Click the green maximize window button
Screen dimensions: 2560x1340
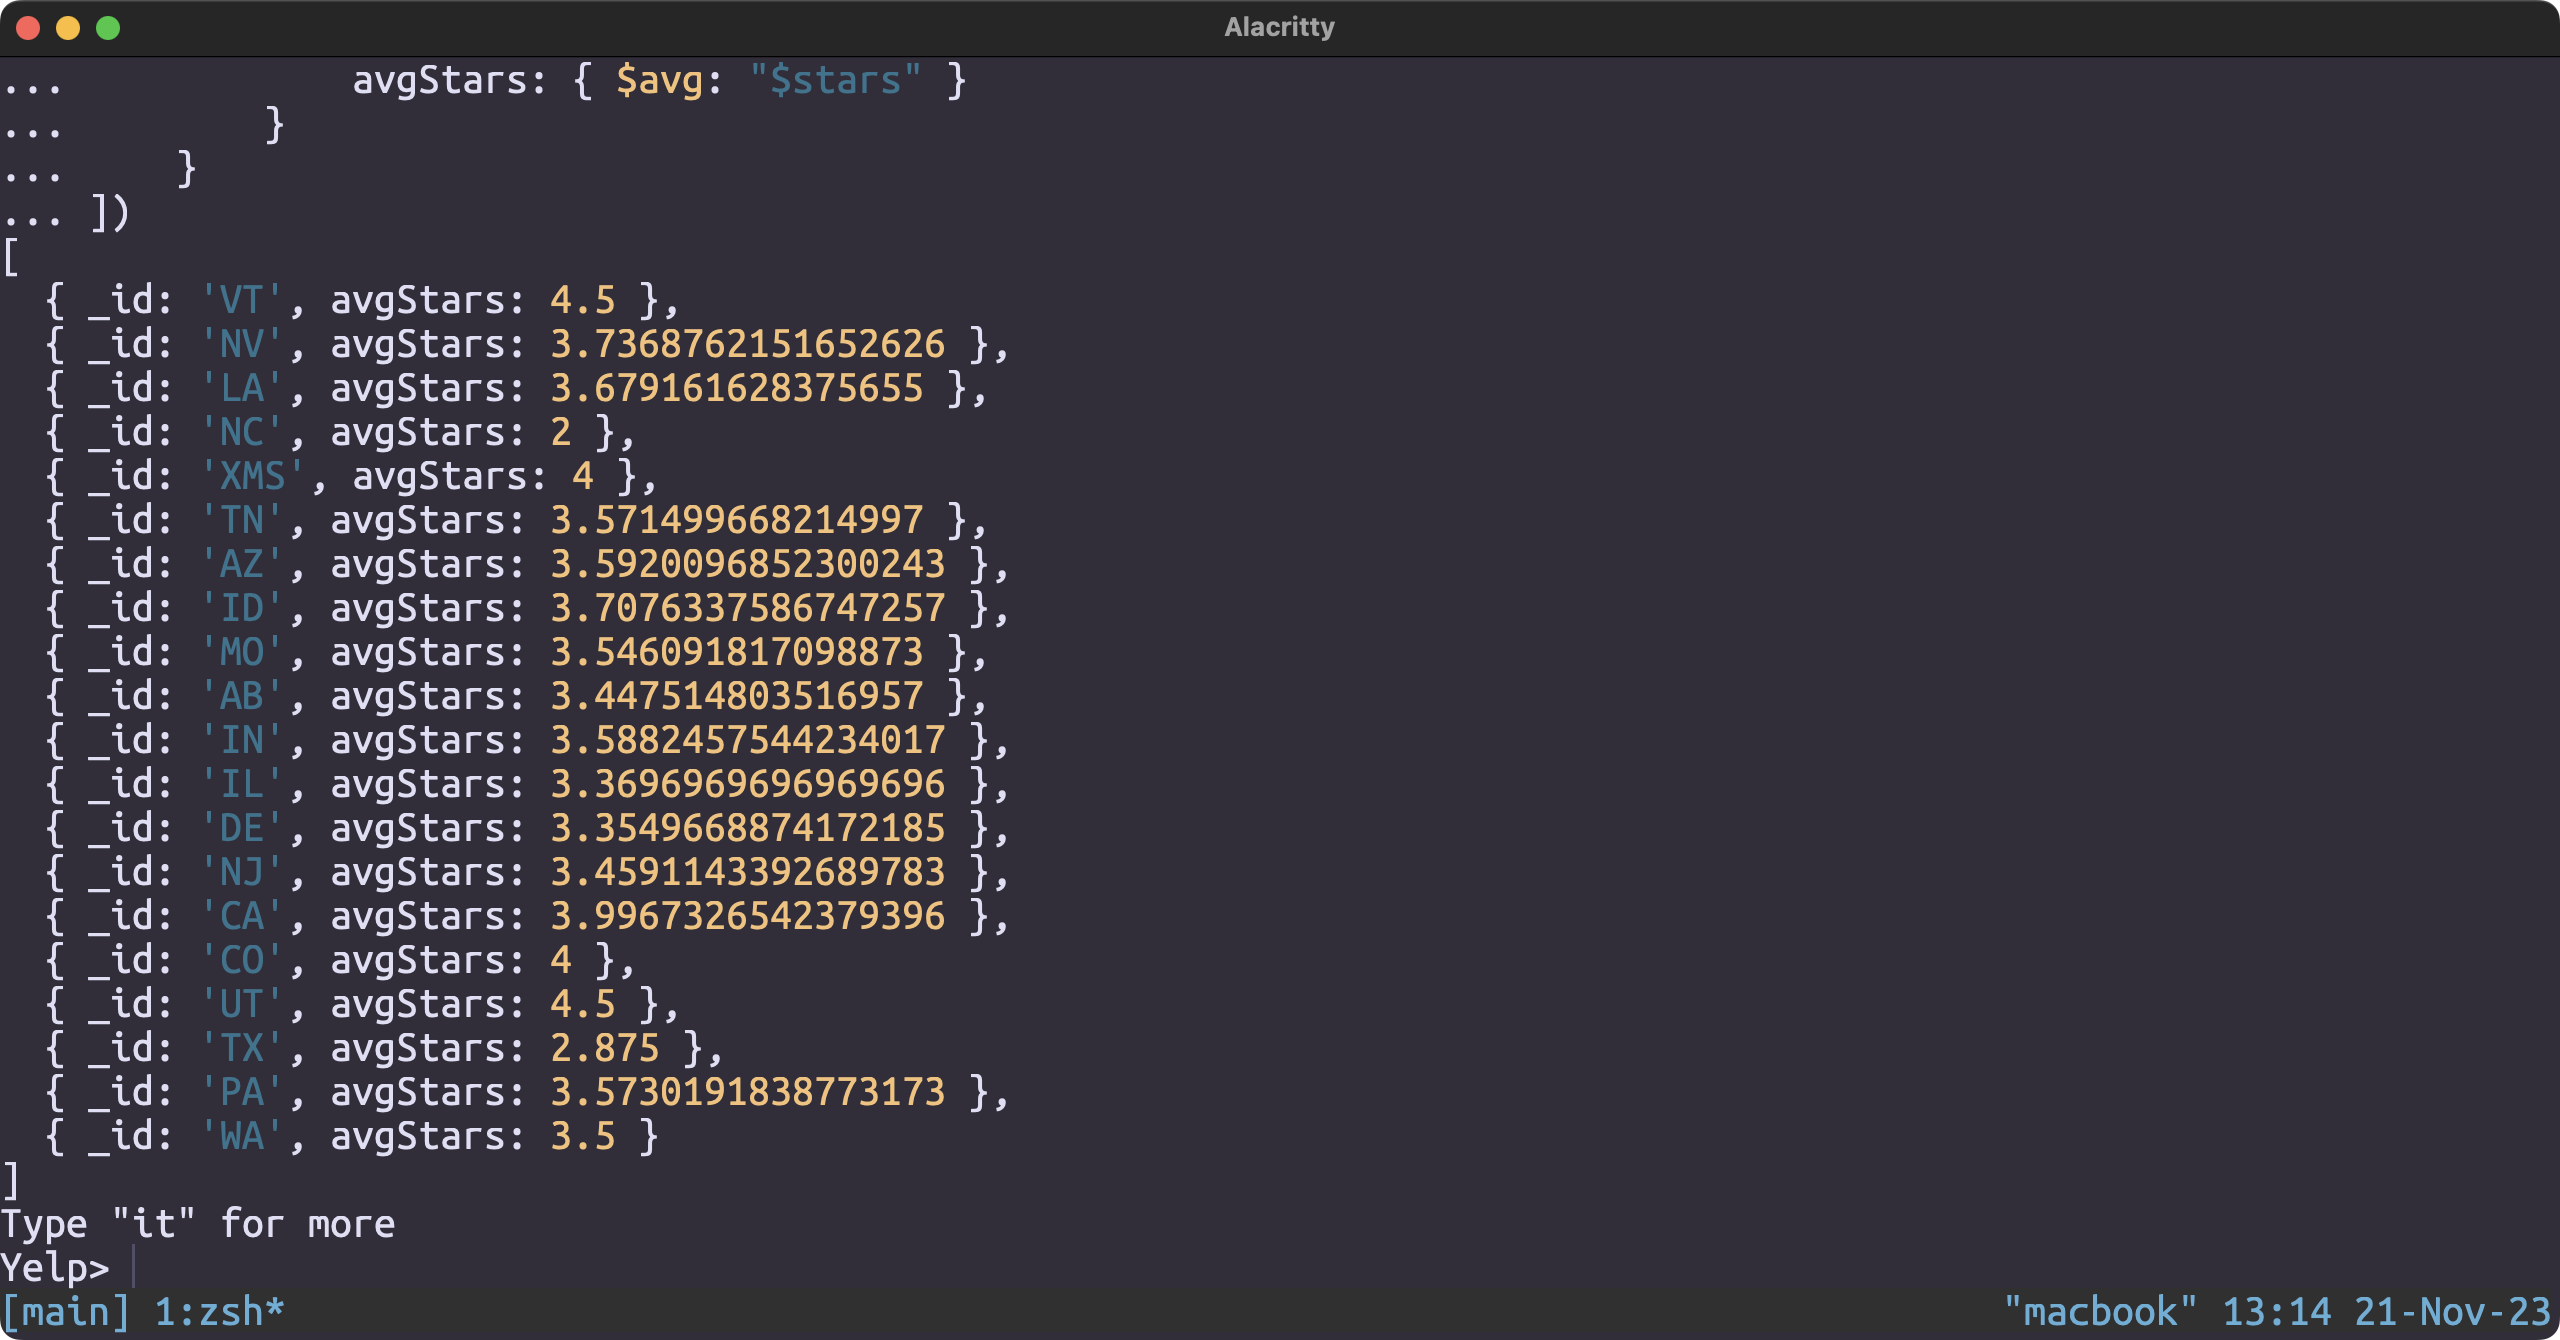point(108,28)
